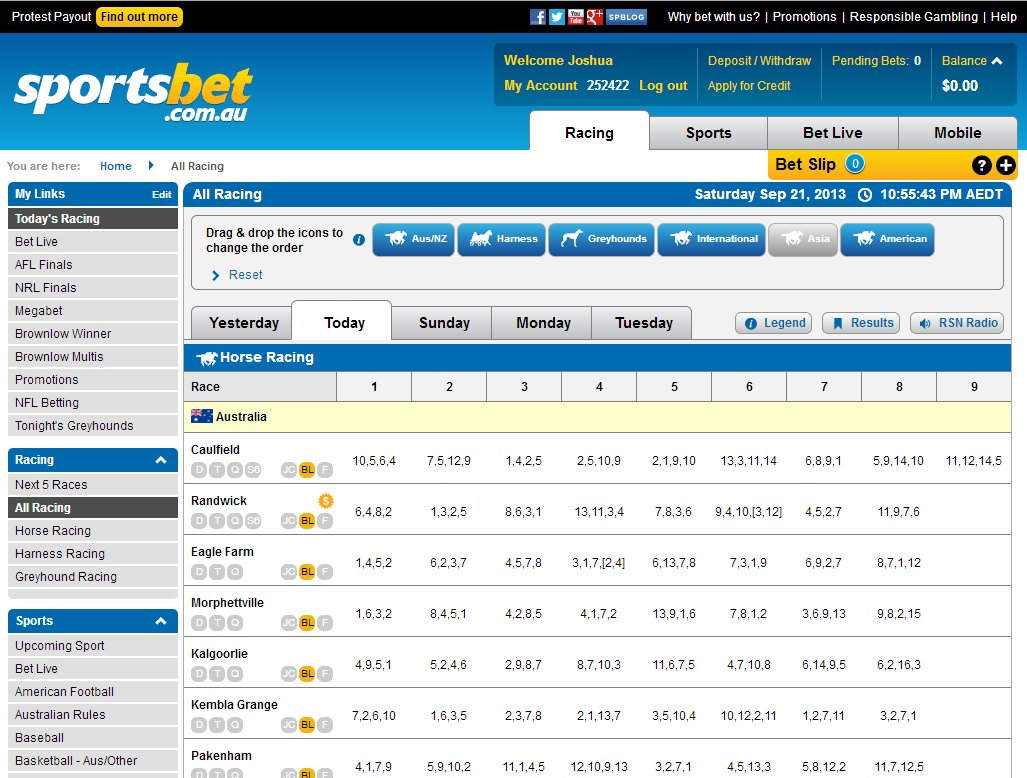Go to Home breadcrumb link

(115, 166)
